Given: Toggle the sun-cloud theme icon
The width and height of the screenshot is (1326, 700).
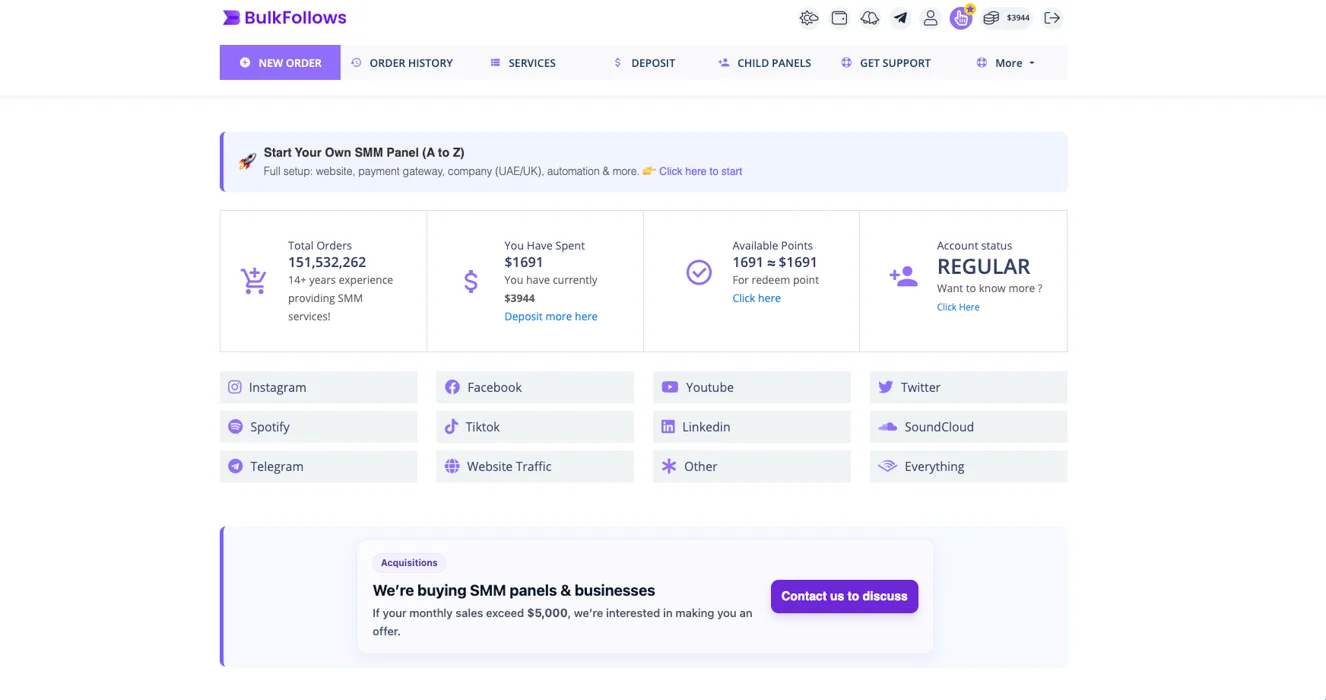Looking at the screenshot, I should [809, 18].
